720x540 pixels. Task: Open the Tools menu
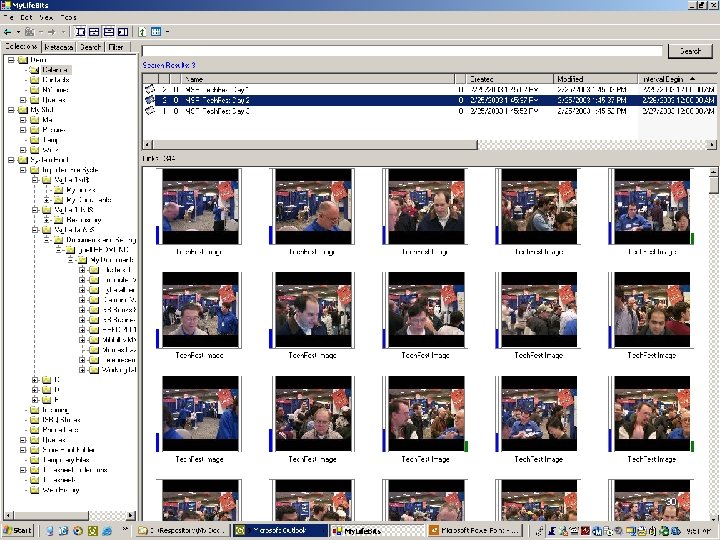pos(68,17)
